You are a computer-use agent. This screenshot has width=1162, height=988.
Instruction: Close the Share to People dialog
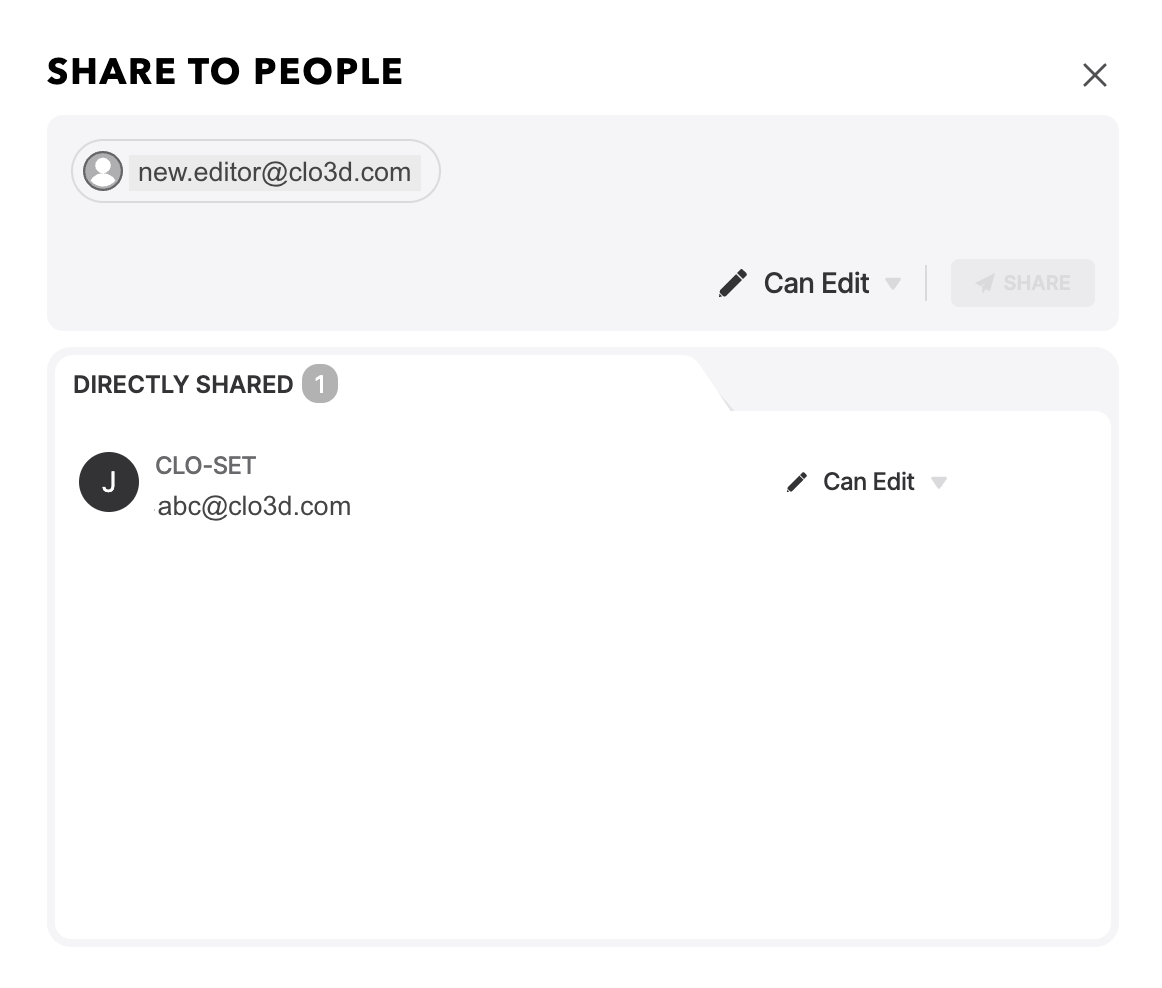click(x=1095, y=75)
